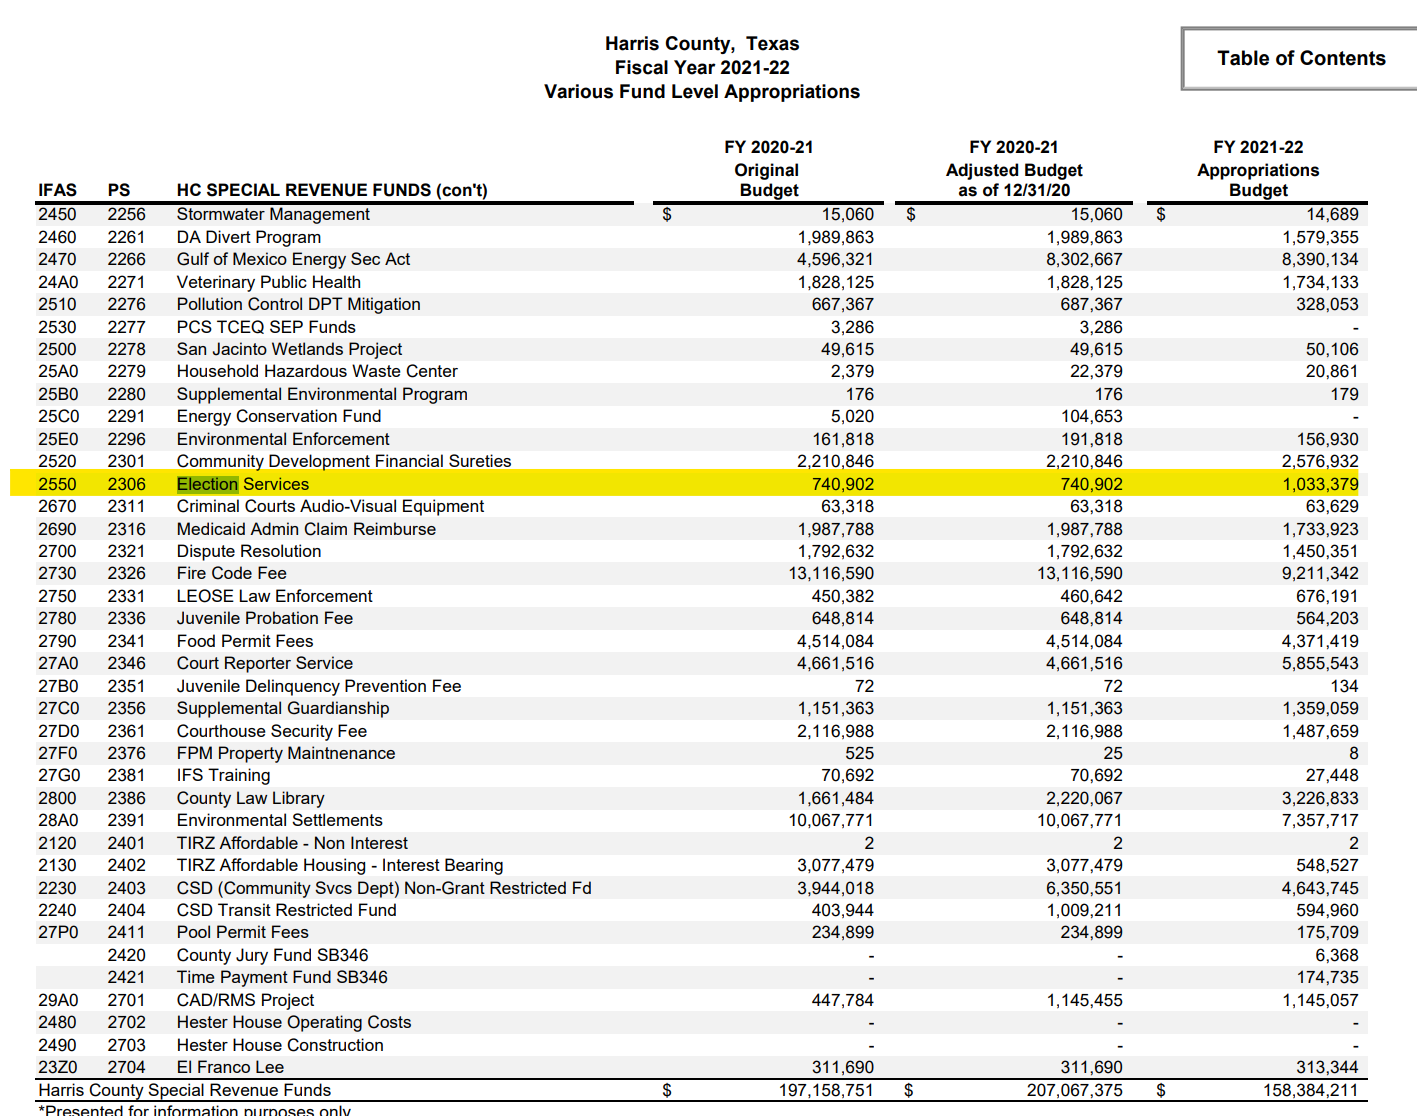The height and width of the screenshot is (1116, 1417).
Task: Select Criminal Courts Audio-Visual Equipment text
Action: click(x=330, y=506)
